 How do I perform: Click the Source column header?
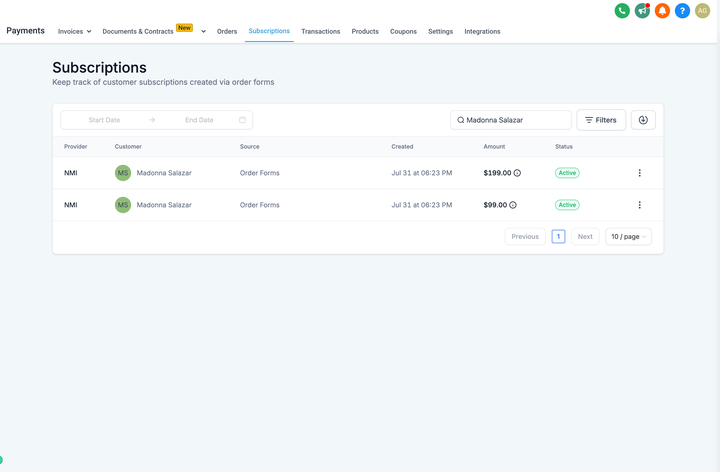click(249, 147)
